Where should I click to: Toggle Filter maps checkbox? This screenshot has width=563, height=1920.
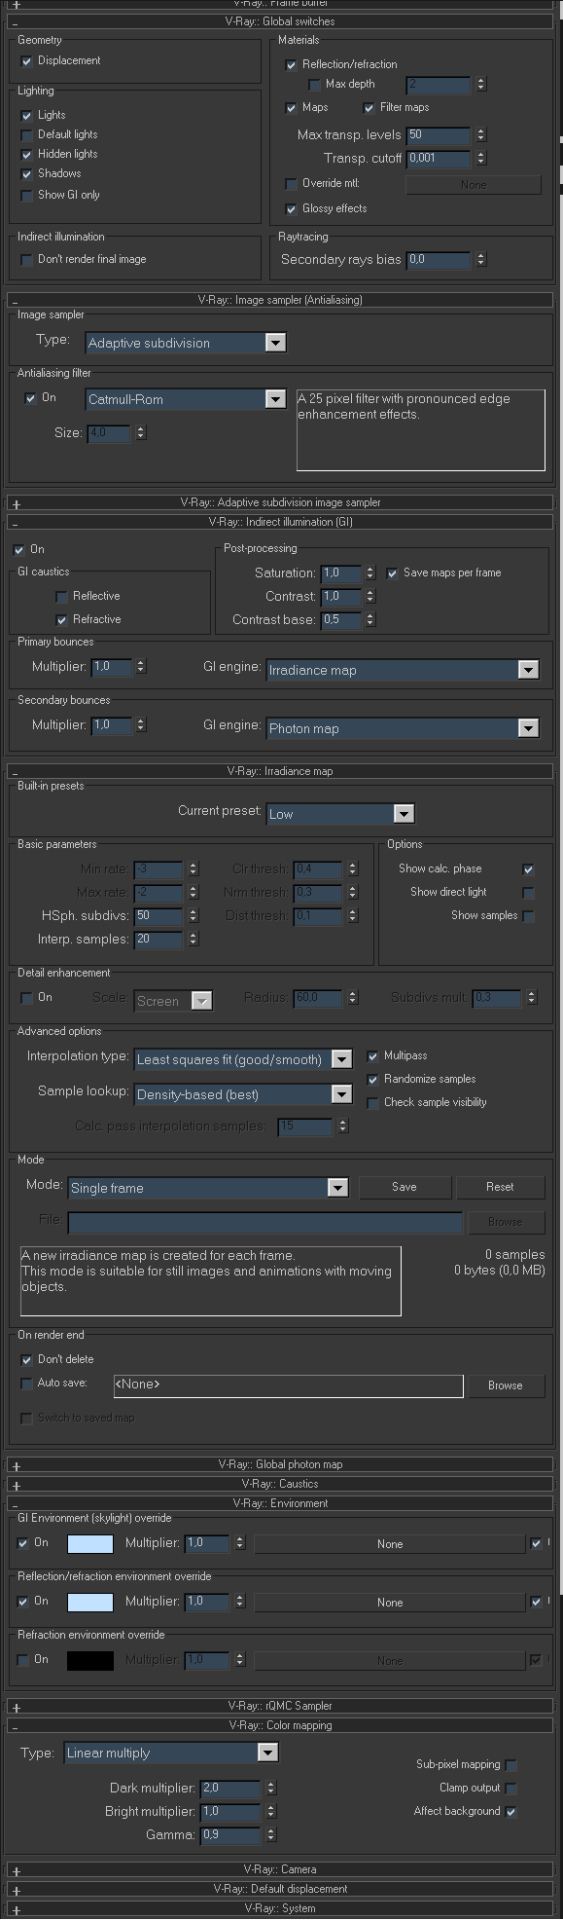click(x=369, y=108)
